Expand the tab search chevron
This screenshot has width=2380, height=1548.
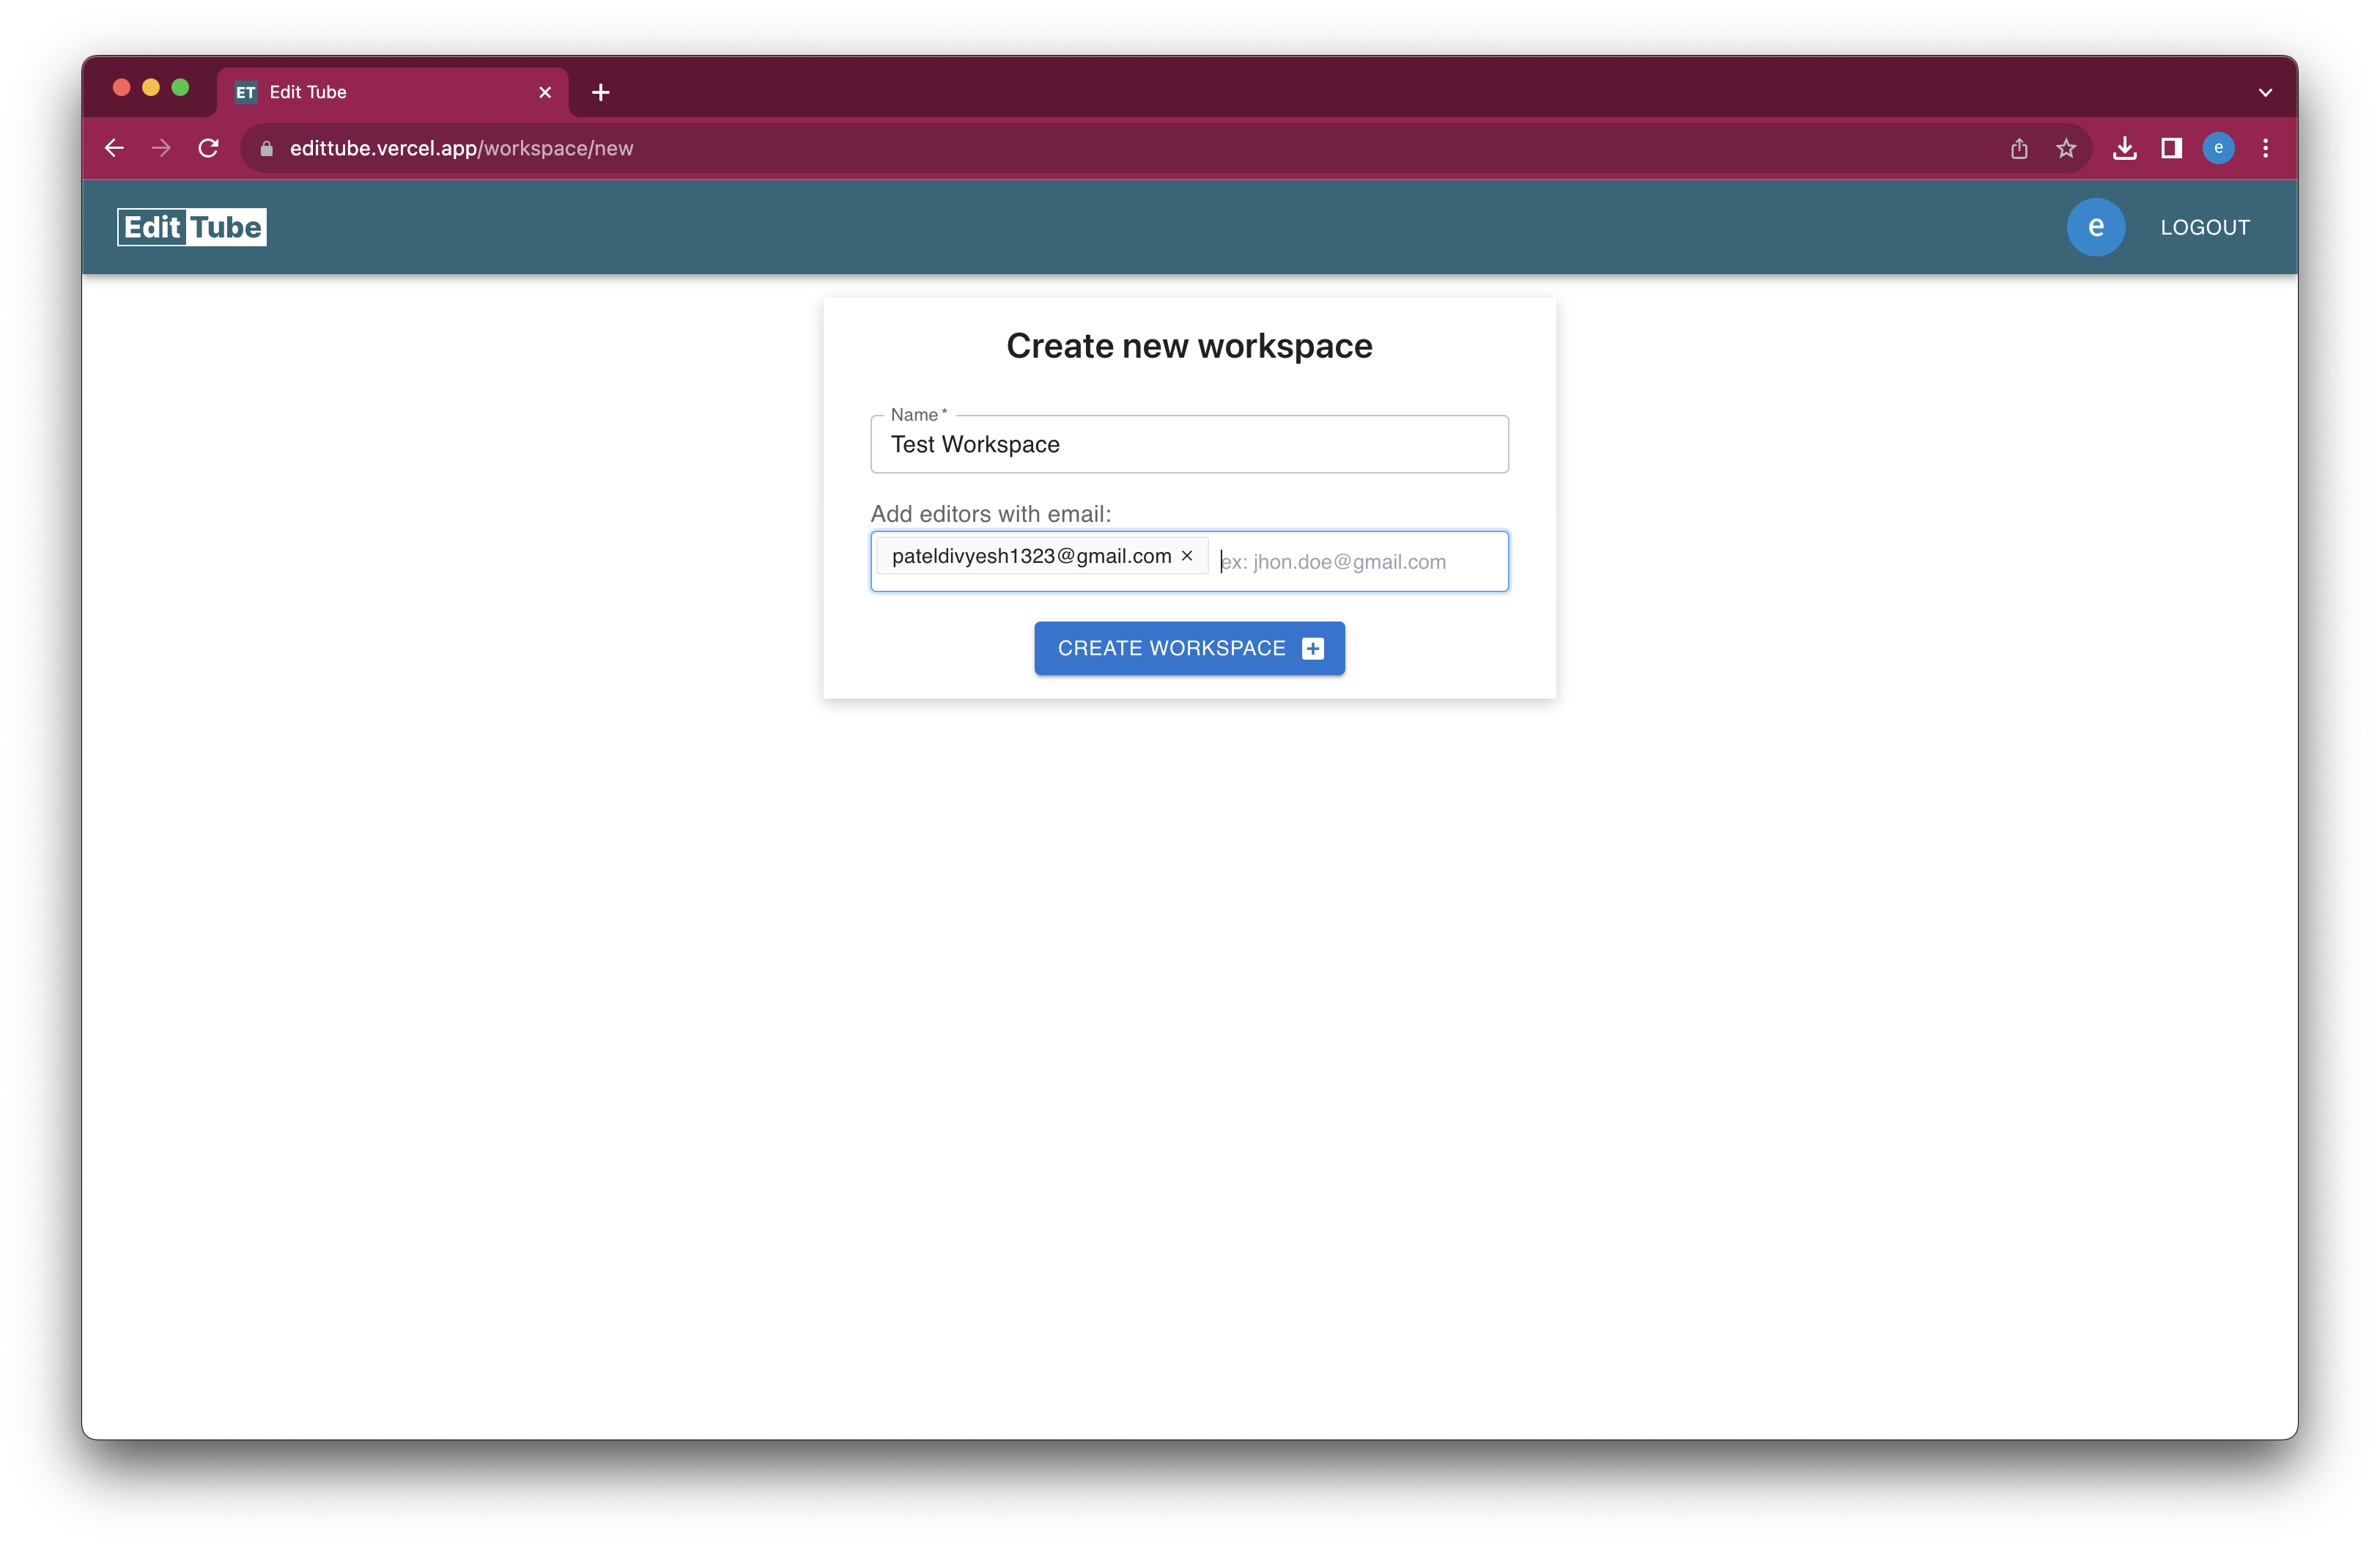(2265, 92)
